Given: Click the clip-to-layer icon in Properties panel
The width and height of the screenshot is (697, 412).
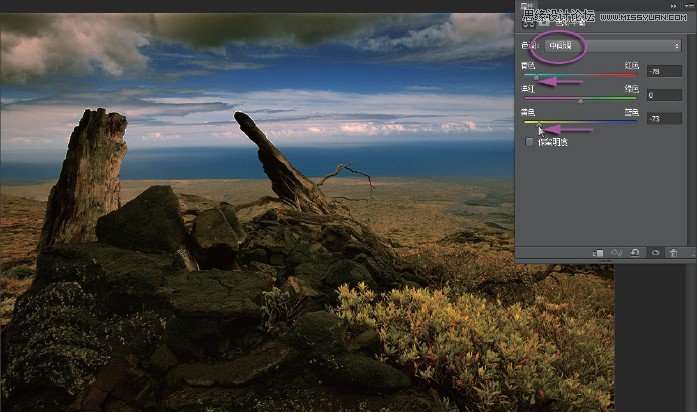Looking at the screenshot, I should 598,252.
